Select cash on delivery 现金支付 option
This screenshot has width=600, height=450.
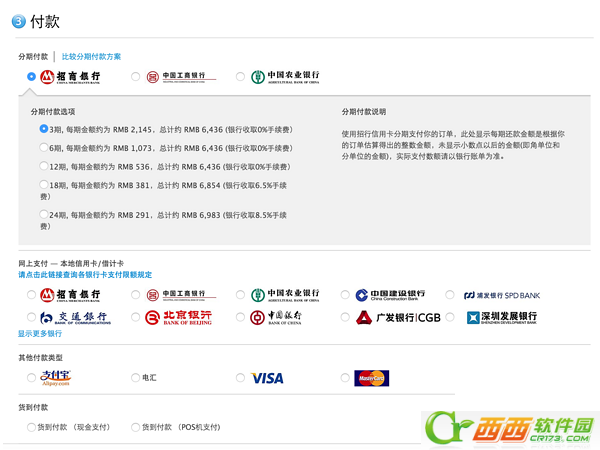point(31,427)
